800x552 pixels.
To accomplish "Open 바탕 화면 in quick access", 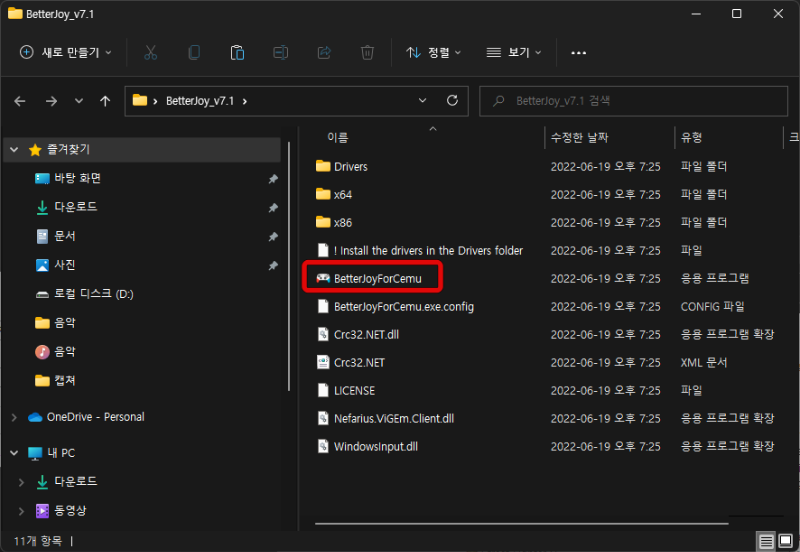I will (78, 178).
